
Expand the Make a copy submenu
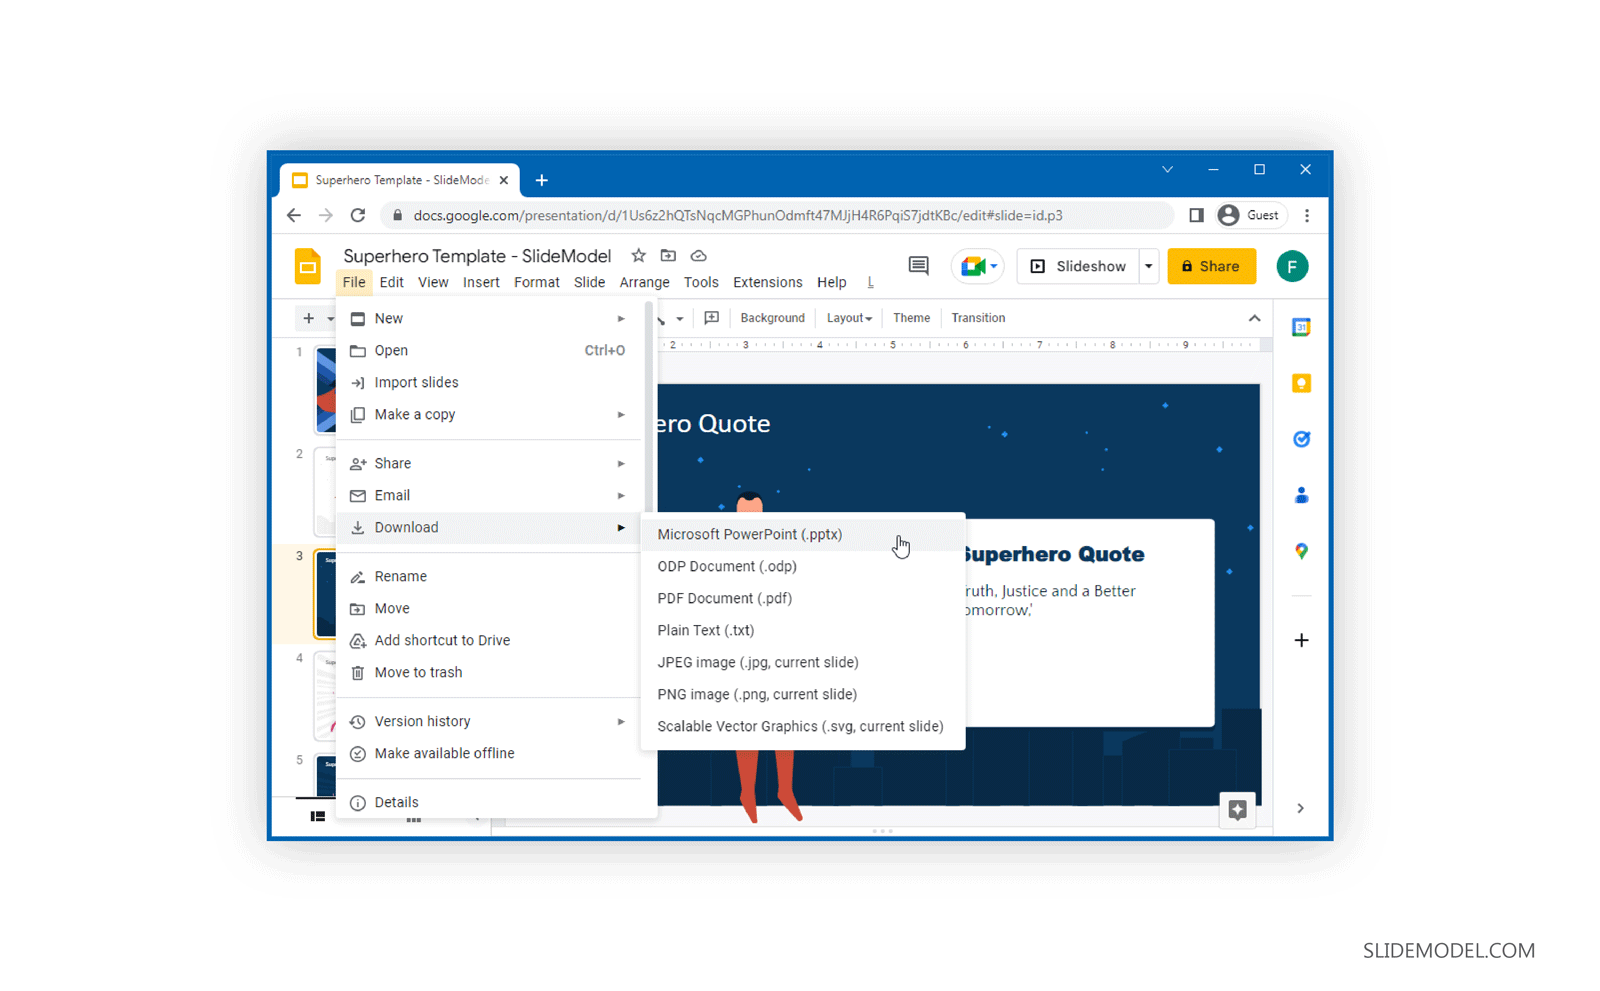pos(621,414)
